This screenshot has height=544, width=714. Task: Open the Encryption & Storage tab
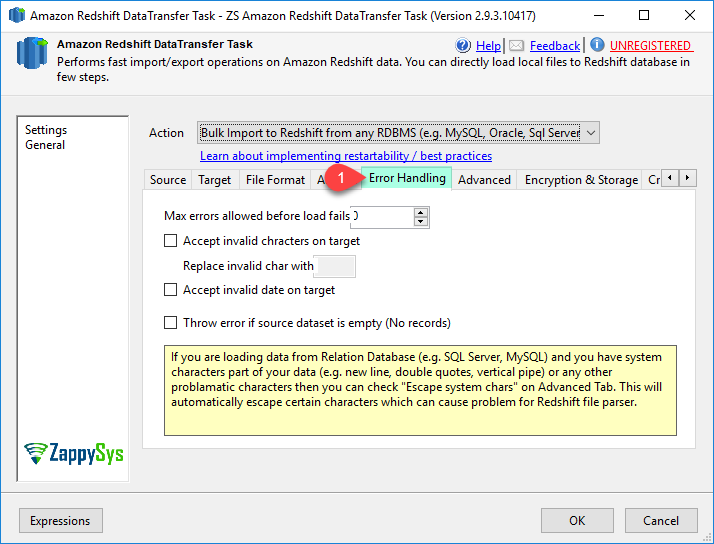581,180
